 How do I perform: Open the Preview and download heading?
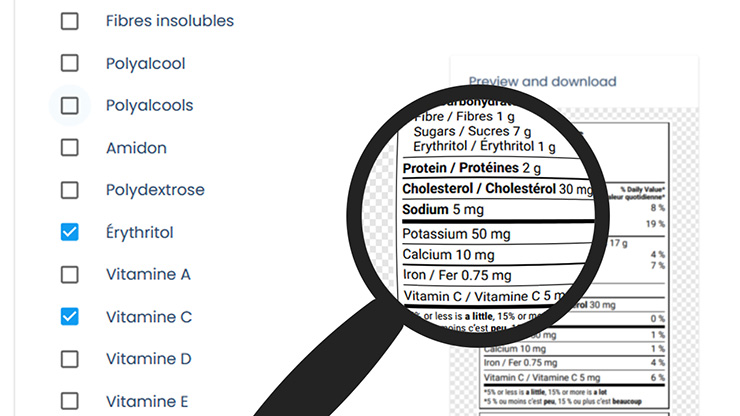pos(542,82)
